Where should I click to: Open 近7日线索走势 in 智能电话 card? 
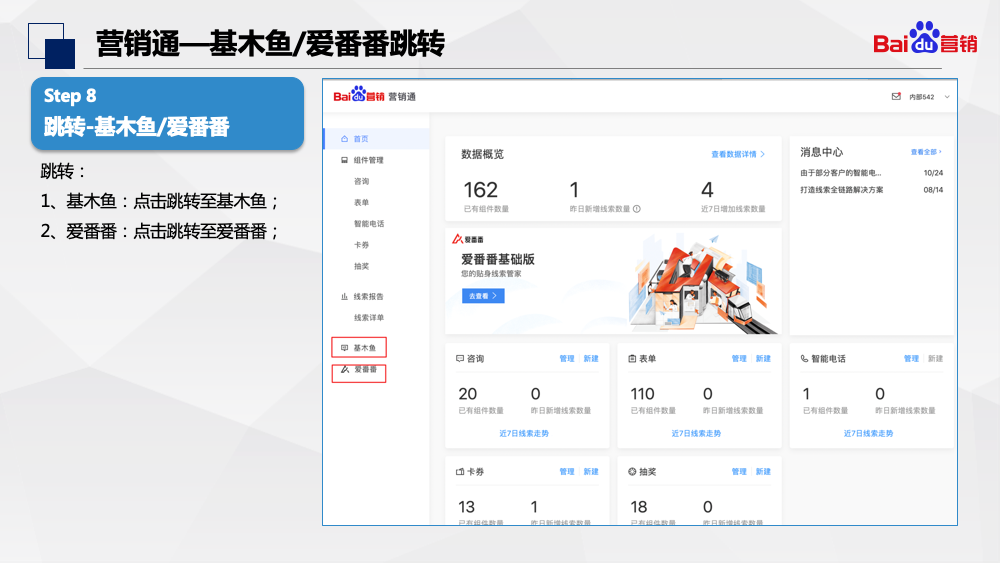click(868, 433)
